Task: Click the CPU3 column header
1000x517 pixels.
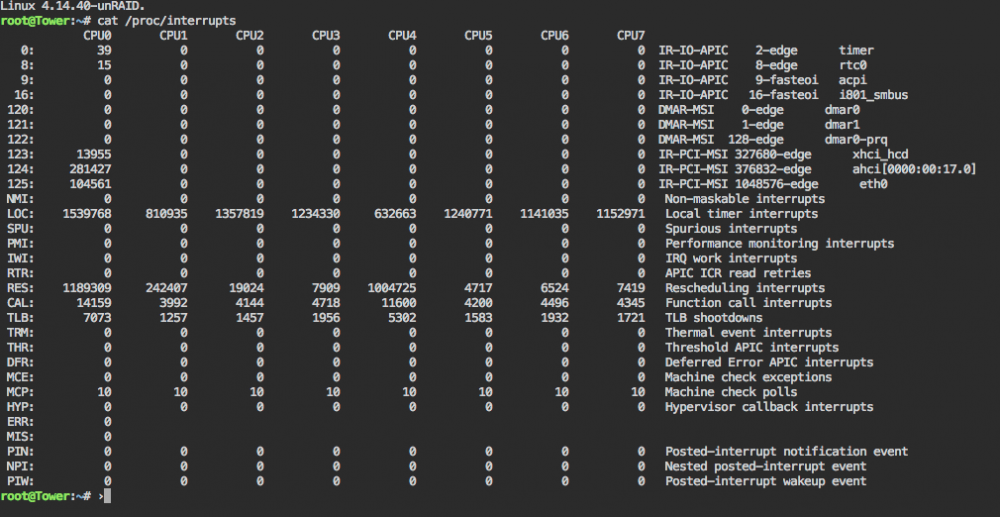Action: [x=325, y=36]
